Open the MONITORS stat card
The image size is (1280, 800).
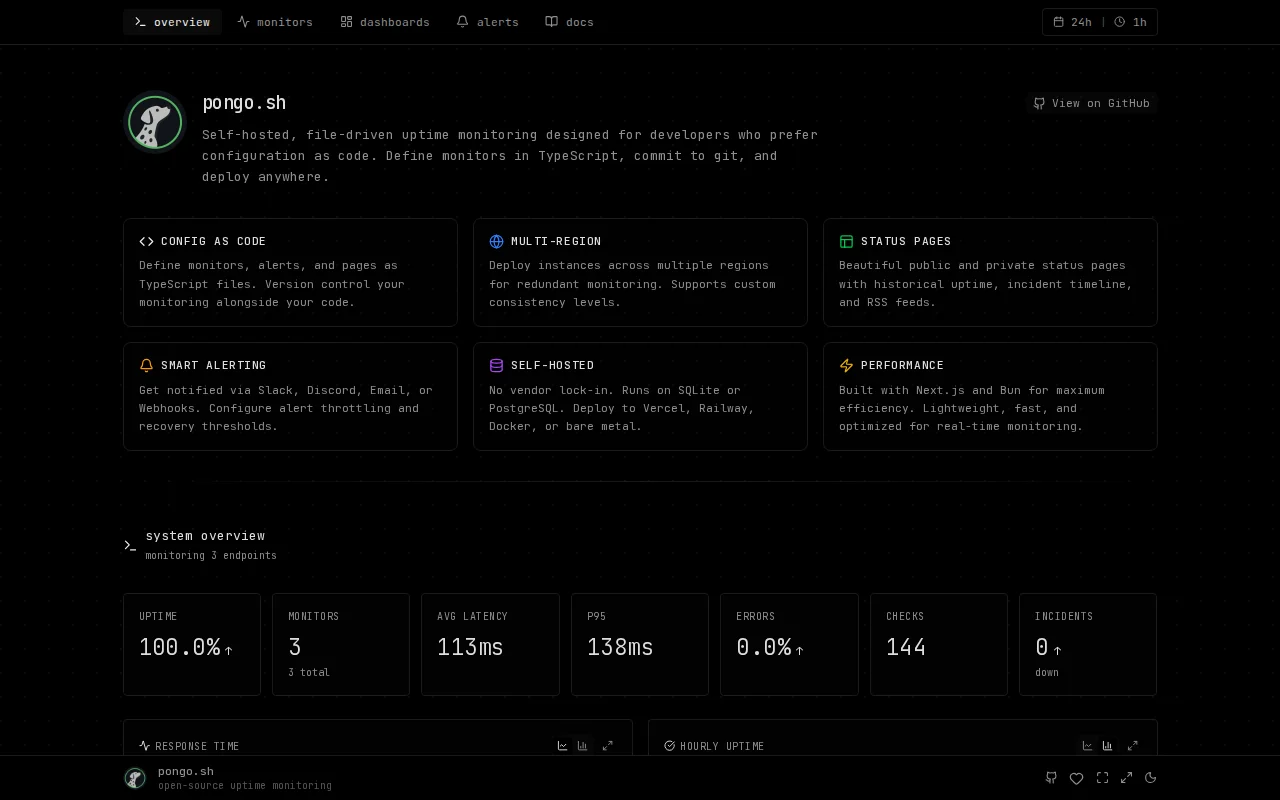coord(341,644)
